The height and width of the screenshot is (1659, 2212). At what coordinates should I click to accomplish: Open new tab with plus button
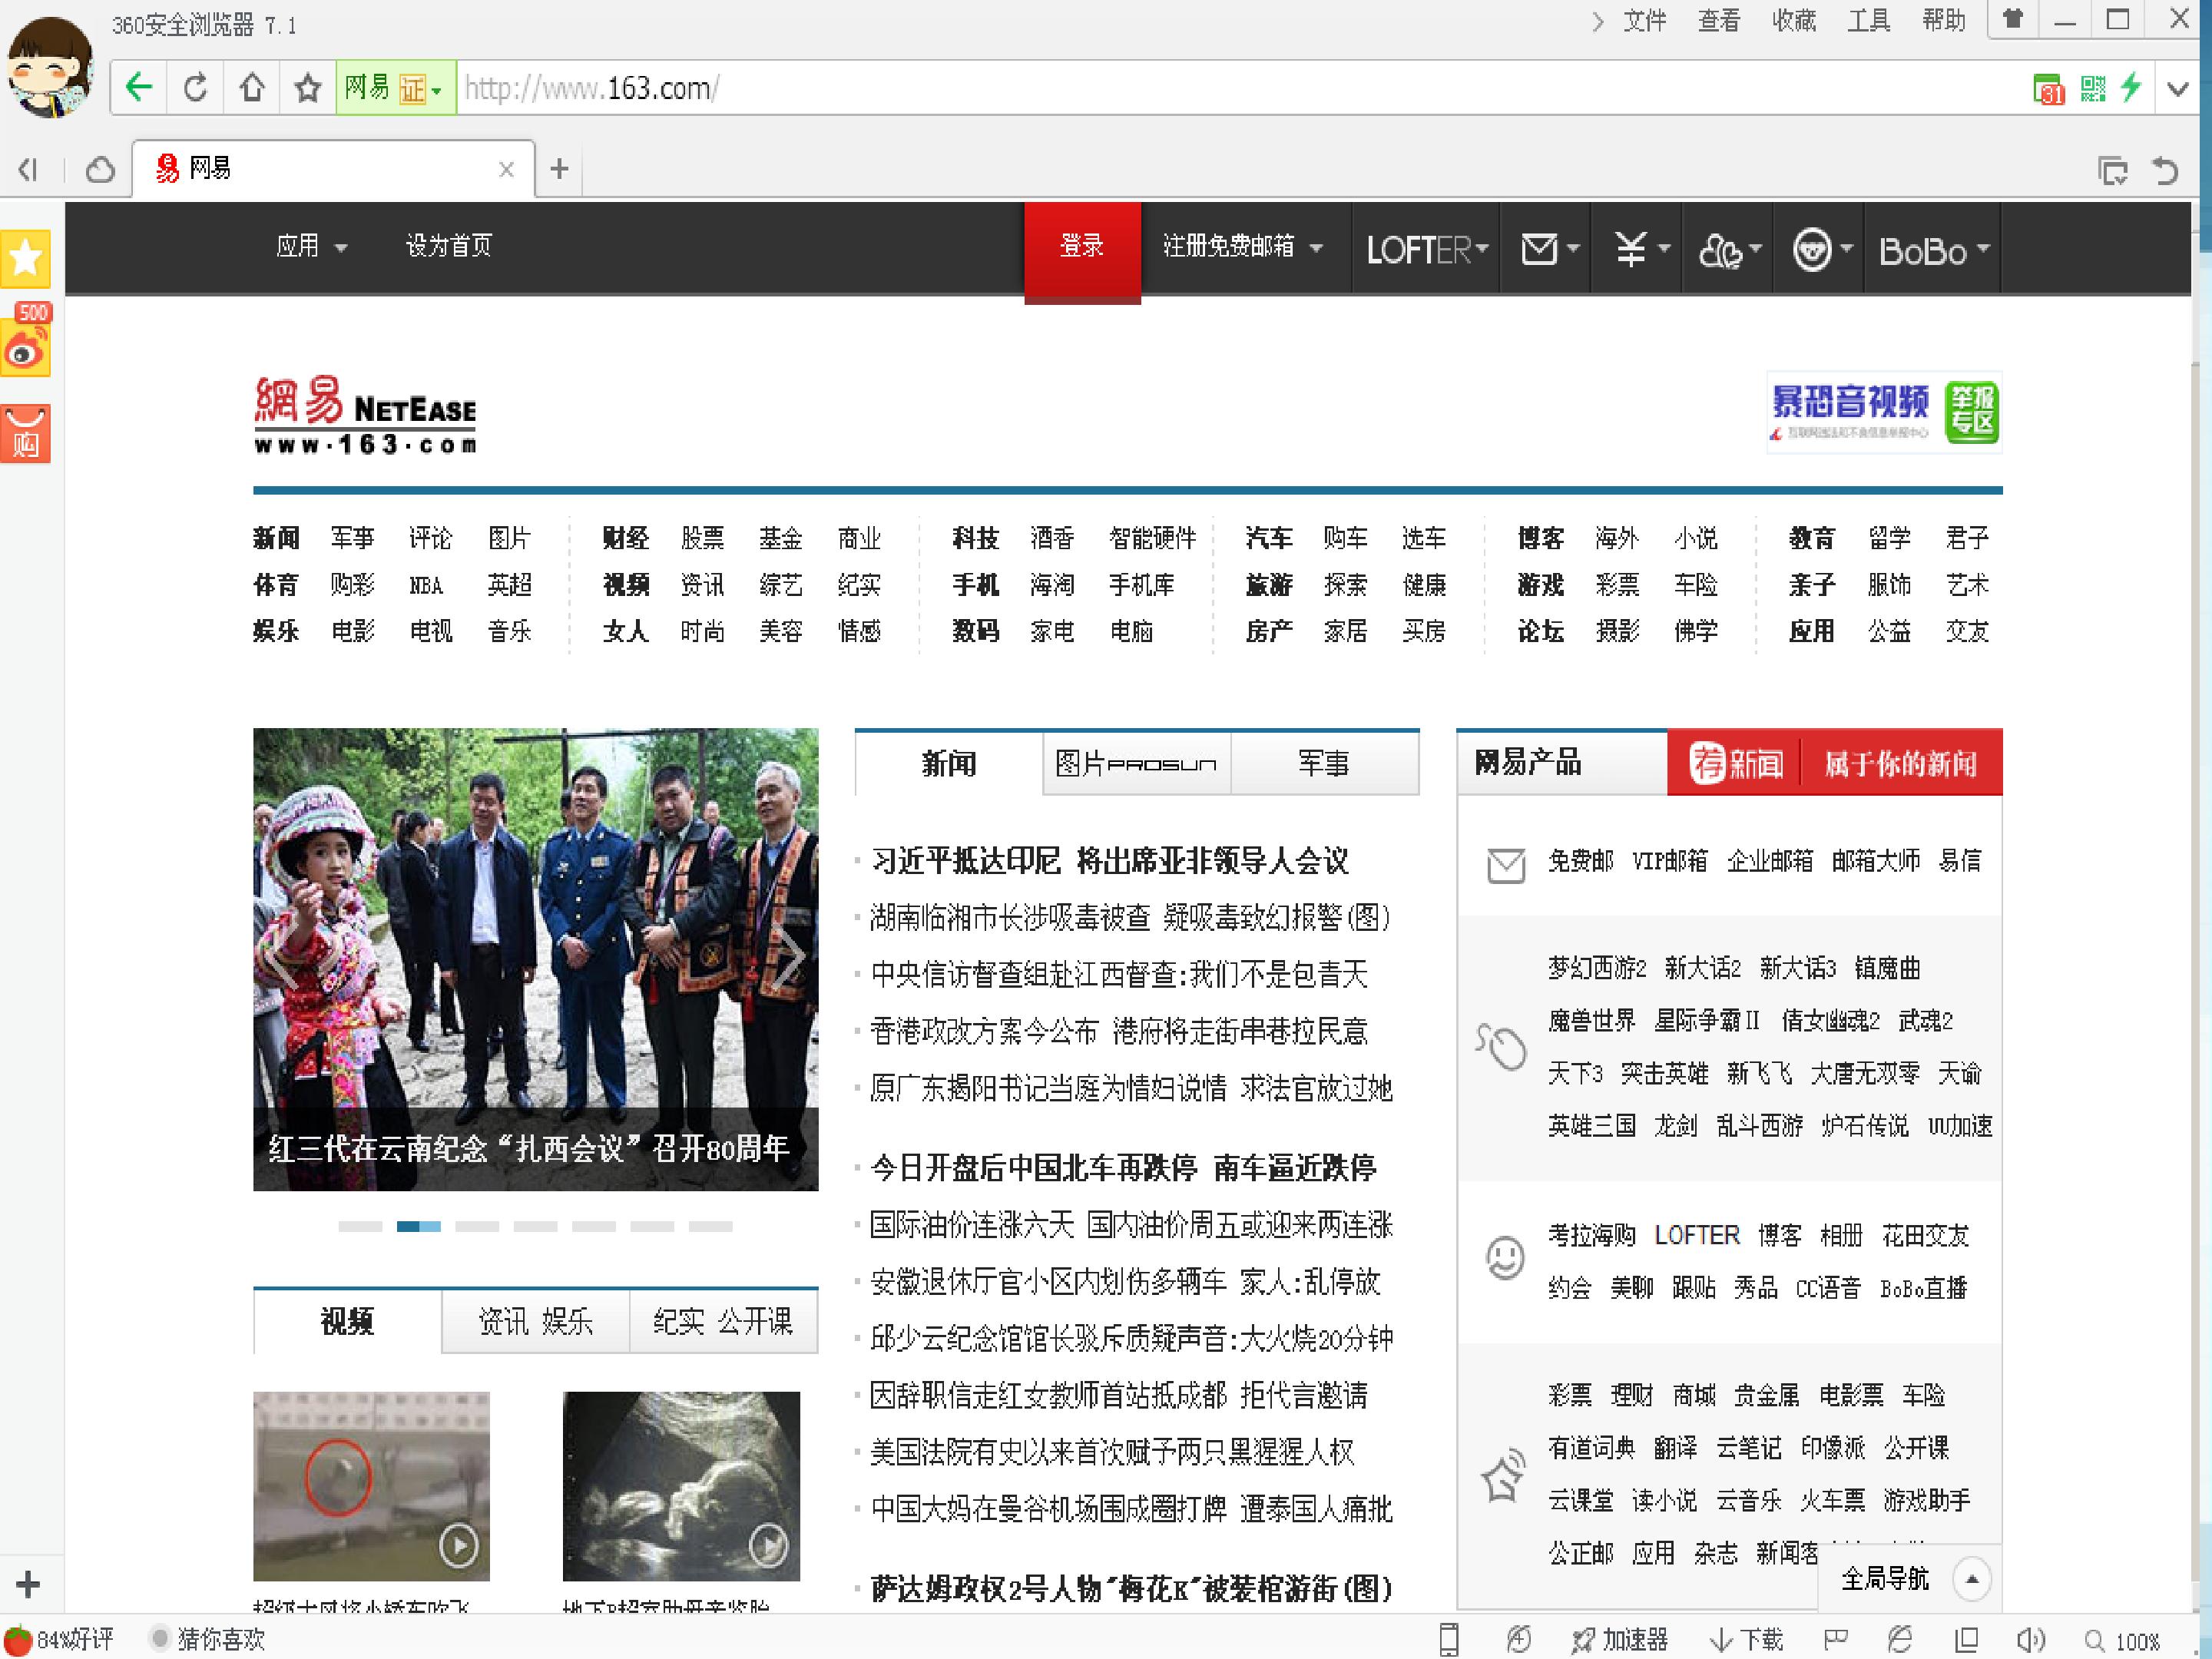point(559,169)
